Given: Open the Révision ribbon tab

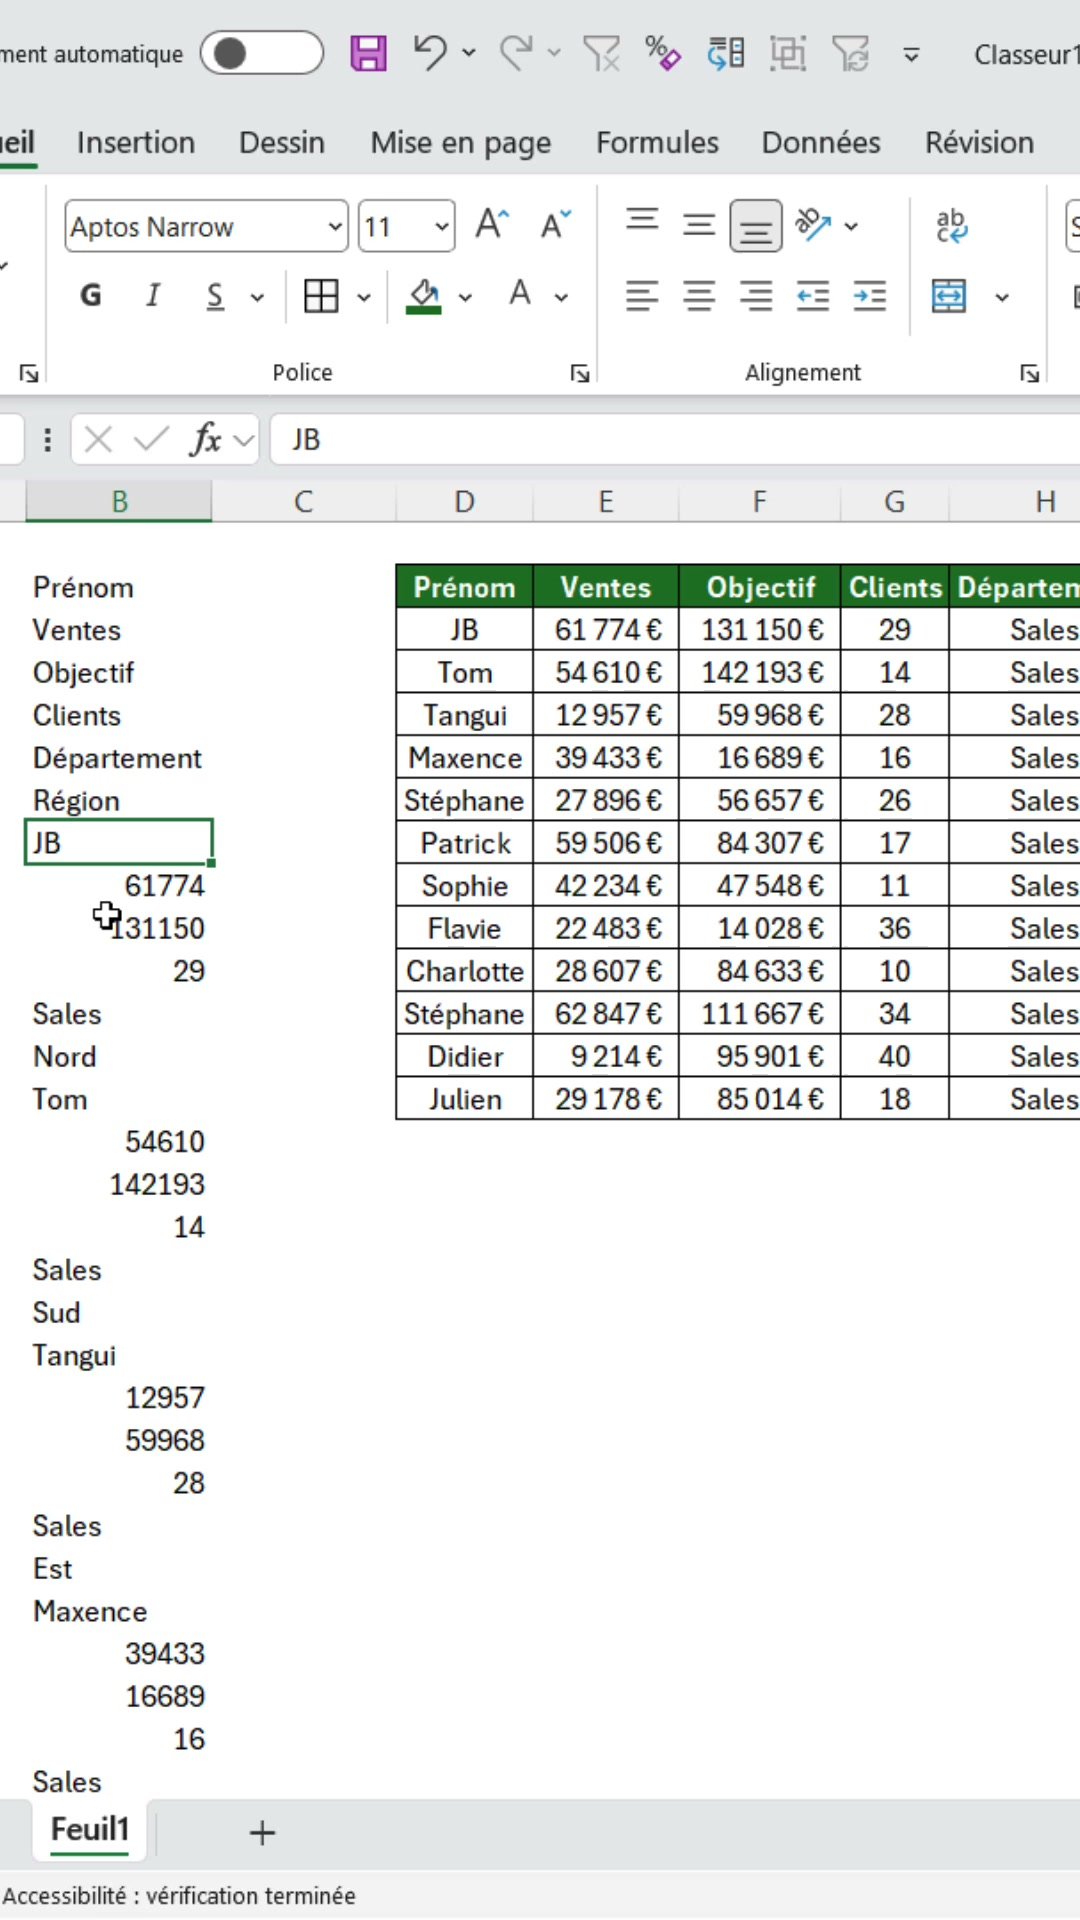Looking at the screenshot, I should pyautogui.click(x=979, y=142).
